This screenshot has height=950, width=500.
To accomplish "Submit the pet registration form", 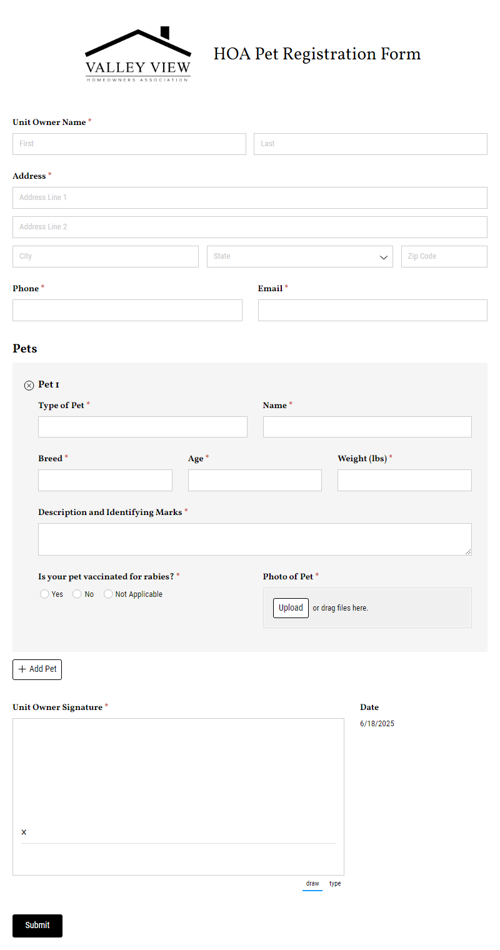I will coord(38,925).
